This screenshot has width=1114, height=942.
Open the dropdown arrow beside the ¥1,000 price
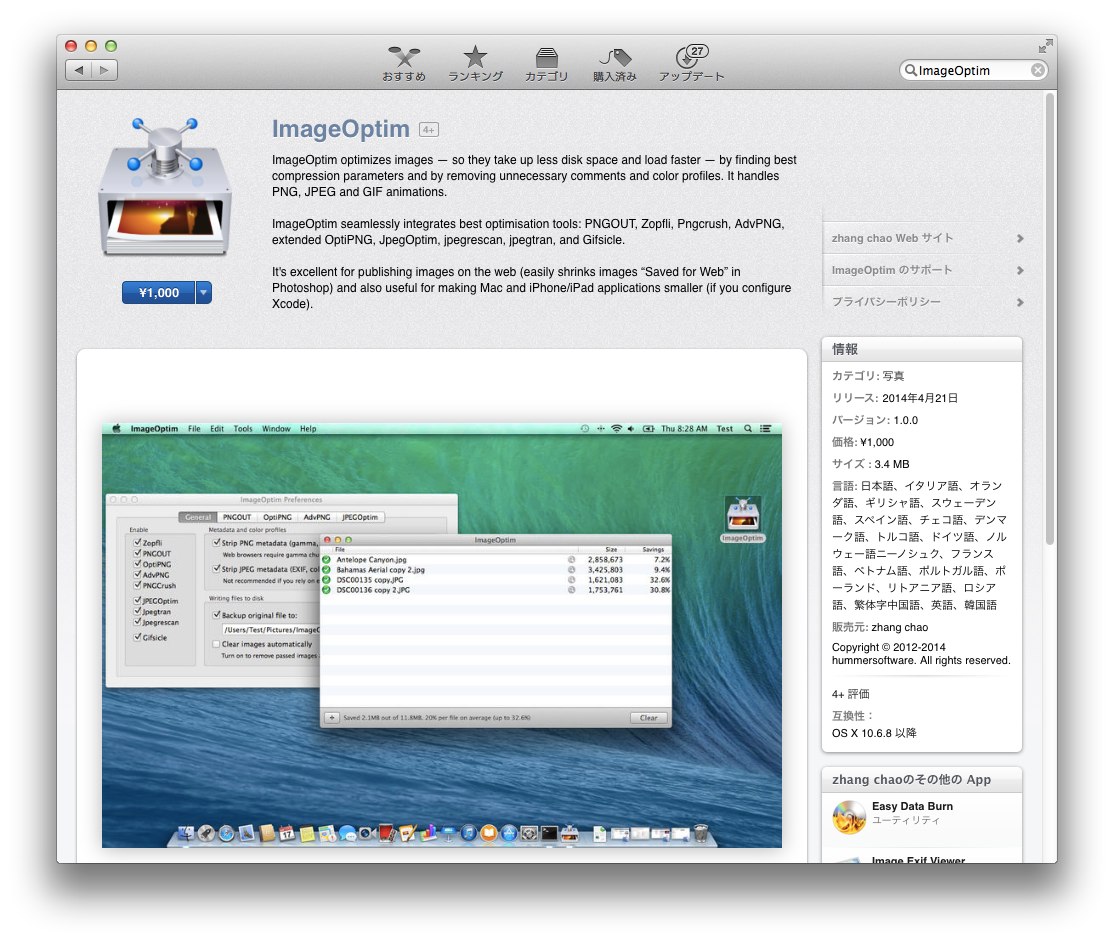(x=203, y=293)
